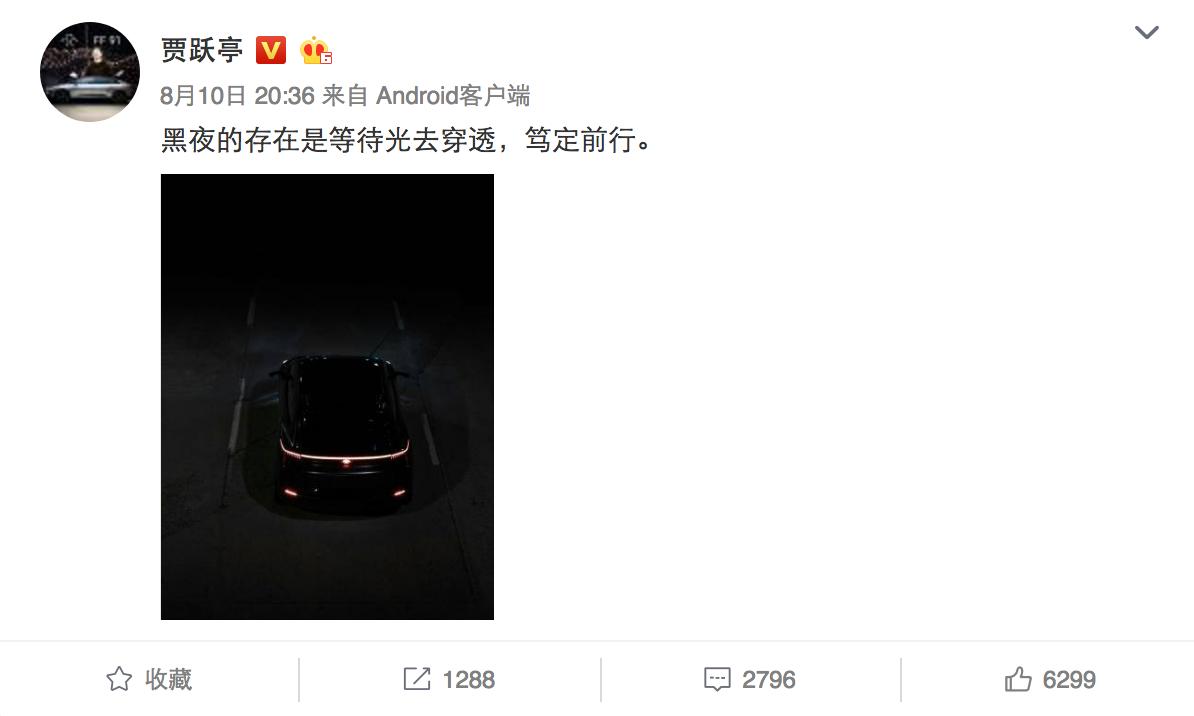This screenshot has width=1194, height=716.
Task: Click the thumbs-up like icon
Action: 1018,679
